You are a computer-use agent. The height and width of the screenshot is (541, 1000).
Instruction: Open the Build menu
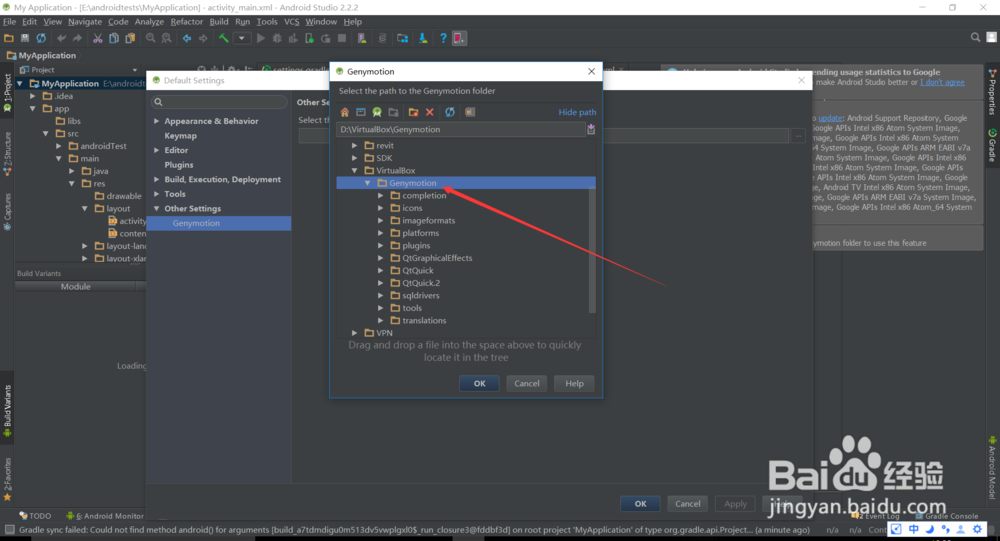[219, 22]
